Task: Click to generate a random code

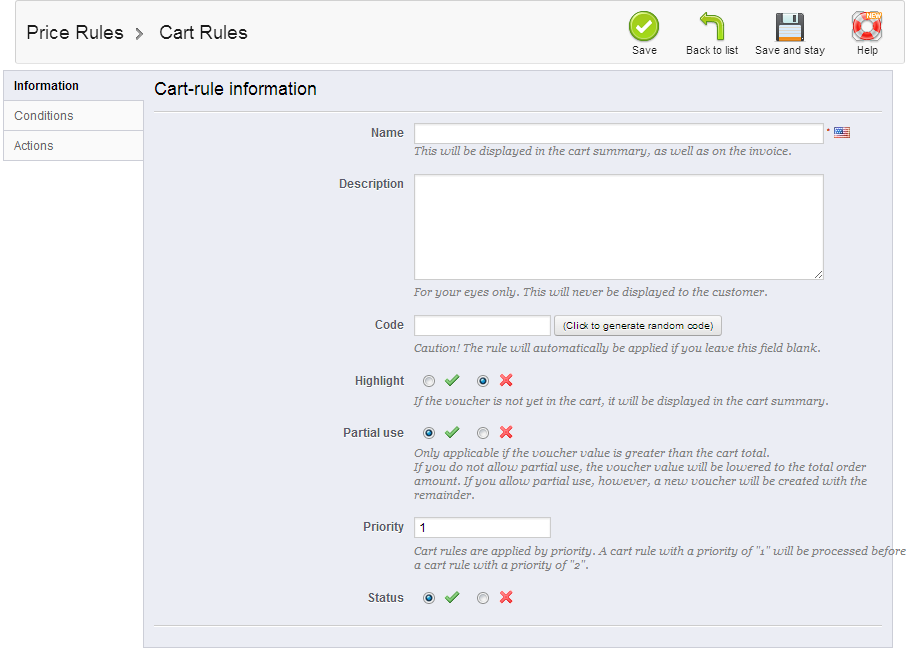Action: 637,325
